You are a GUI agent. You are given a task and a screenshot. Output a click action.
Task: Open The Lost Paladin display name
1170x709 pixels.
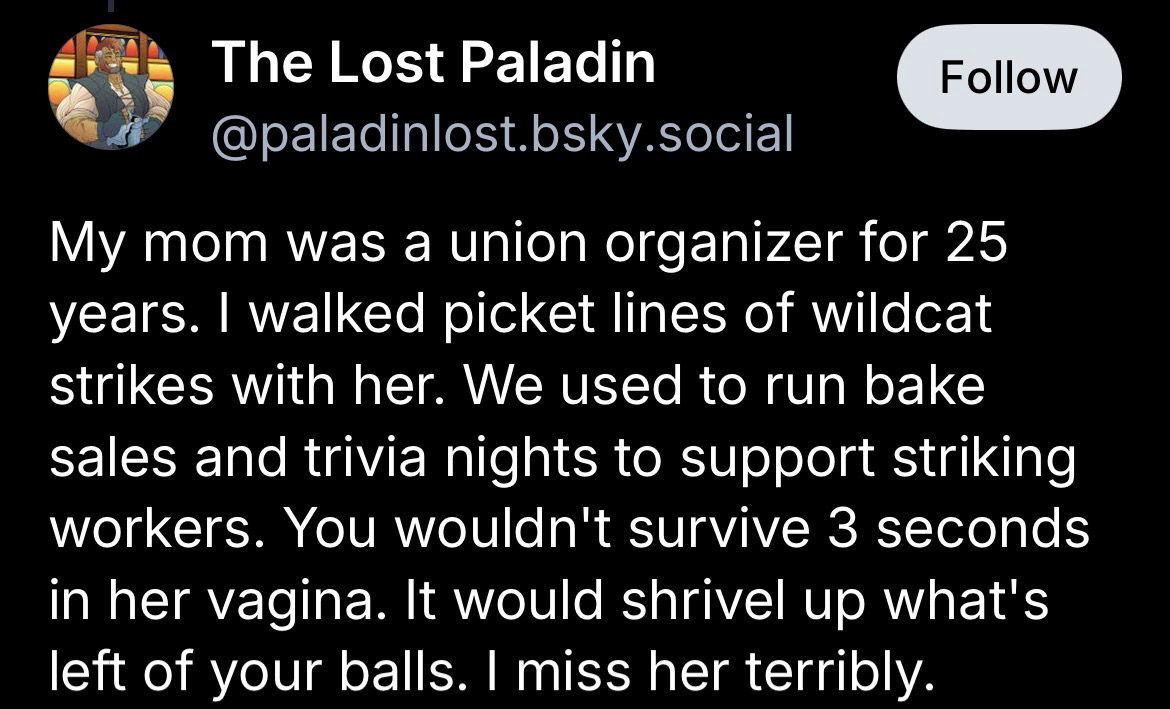pos(433,64)
